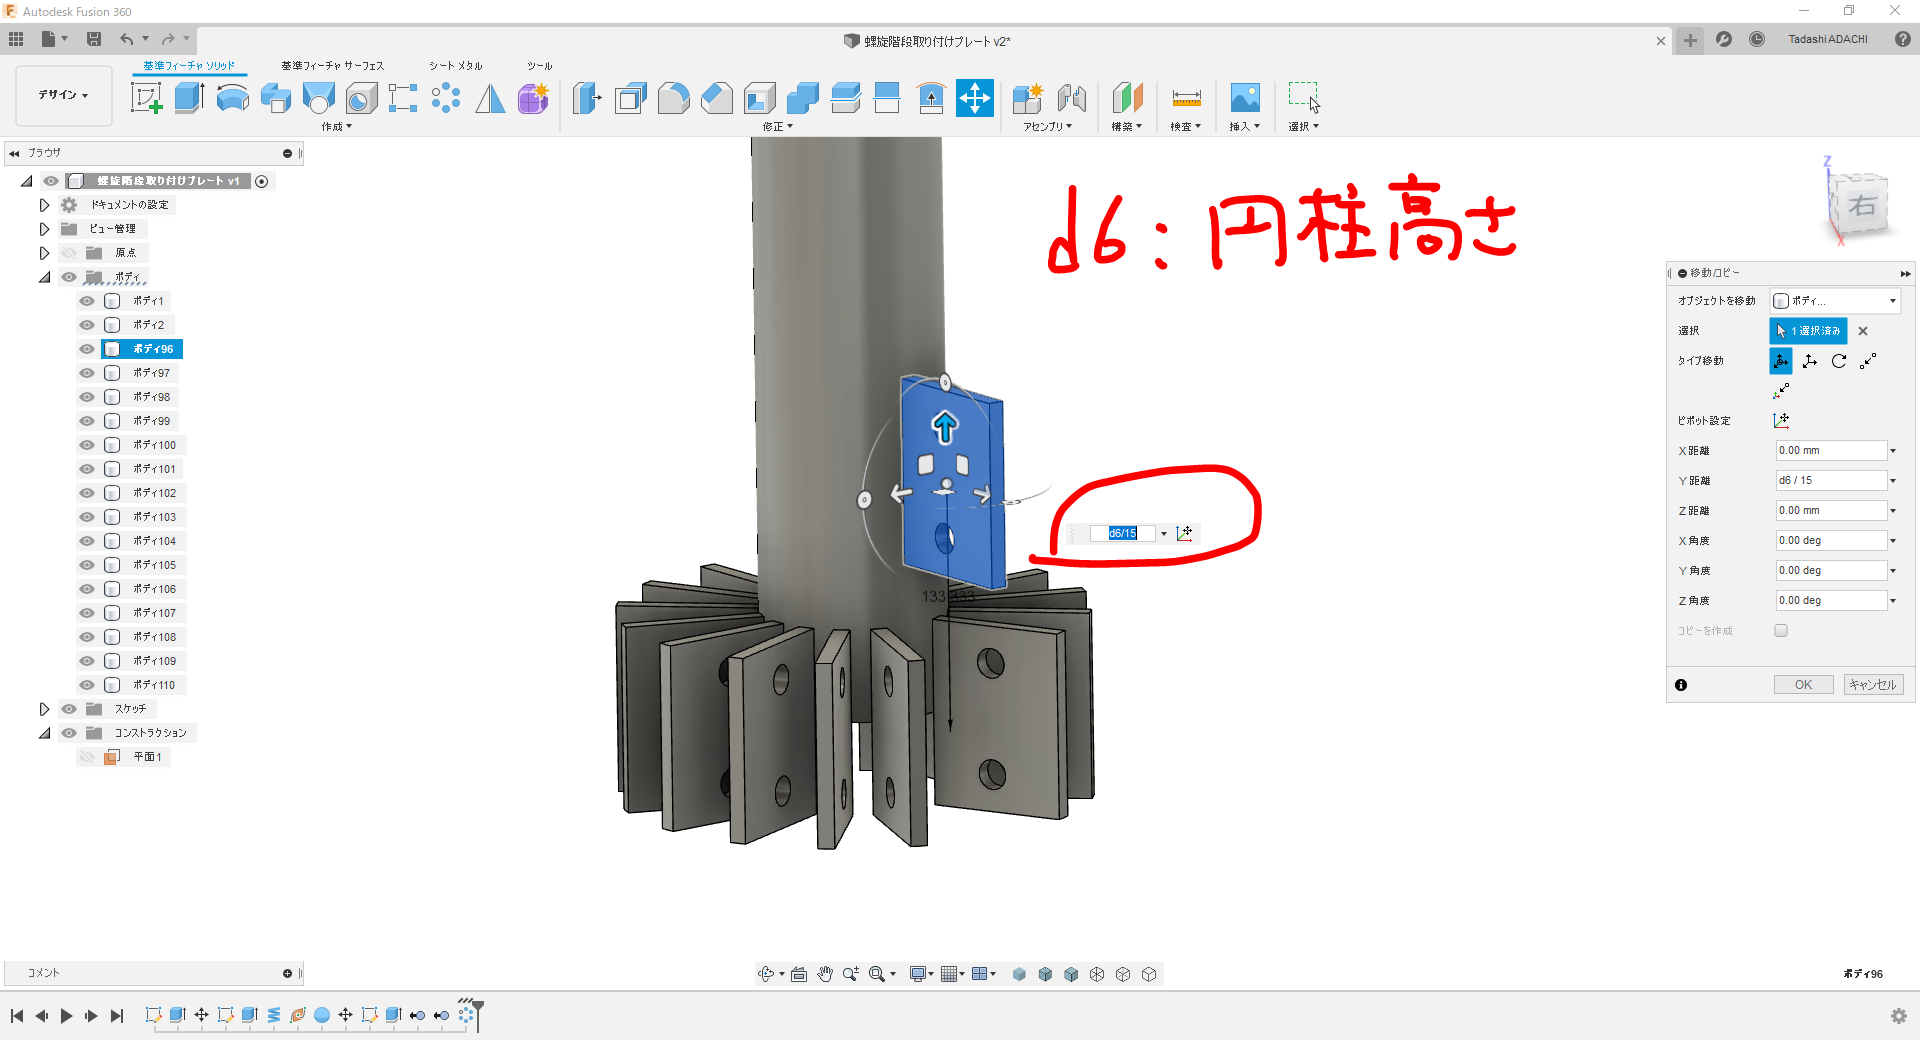Screen dimensions: 1920x1040
Task: Hide ボディ1 with its eye icon
Action: [87, 301]
